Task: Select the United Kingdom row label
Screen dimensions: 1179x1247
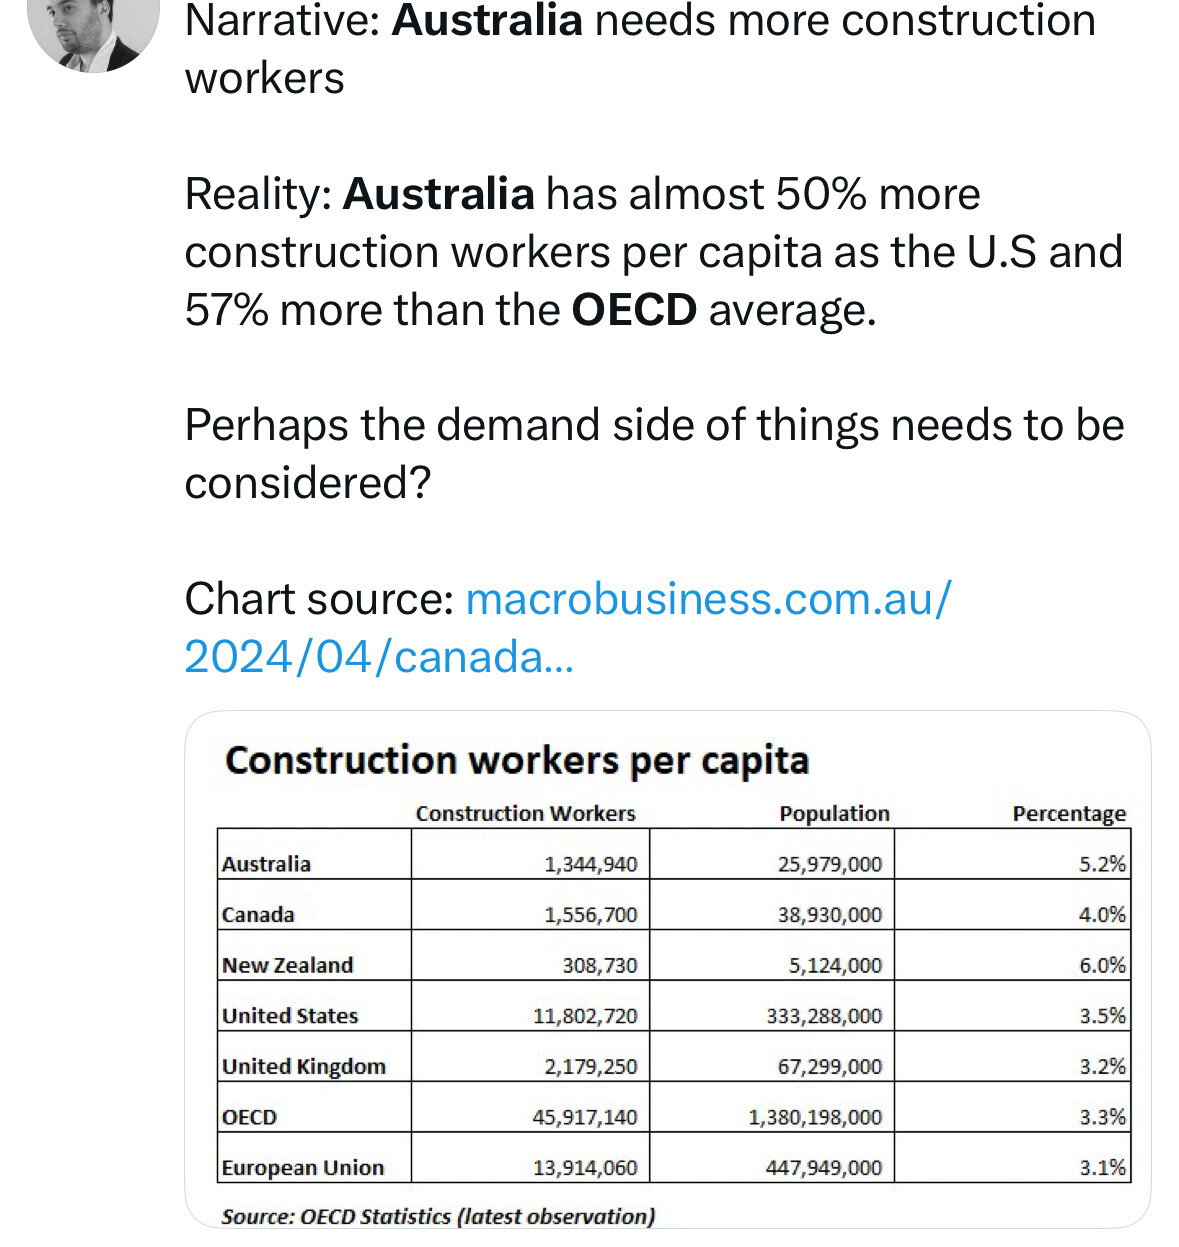Action: pos(304,1066)
